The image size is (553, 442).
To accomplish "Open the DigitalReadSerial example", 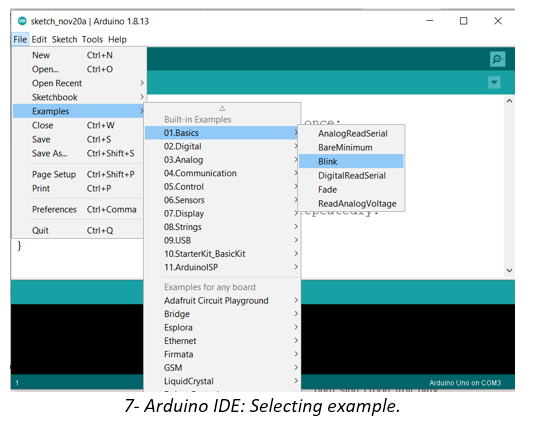I will click(x=351, y=176).
